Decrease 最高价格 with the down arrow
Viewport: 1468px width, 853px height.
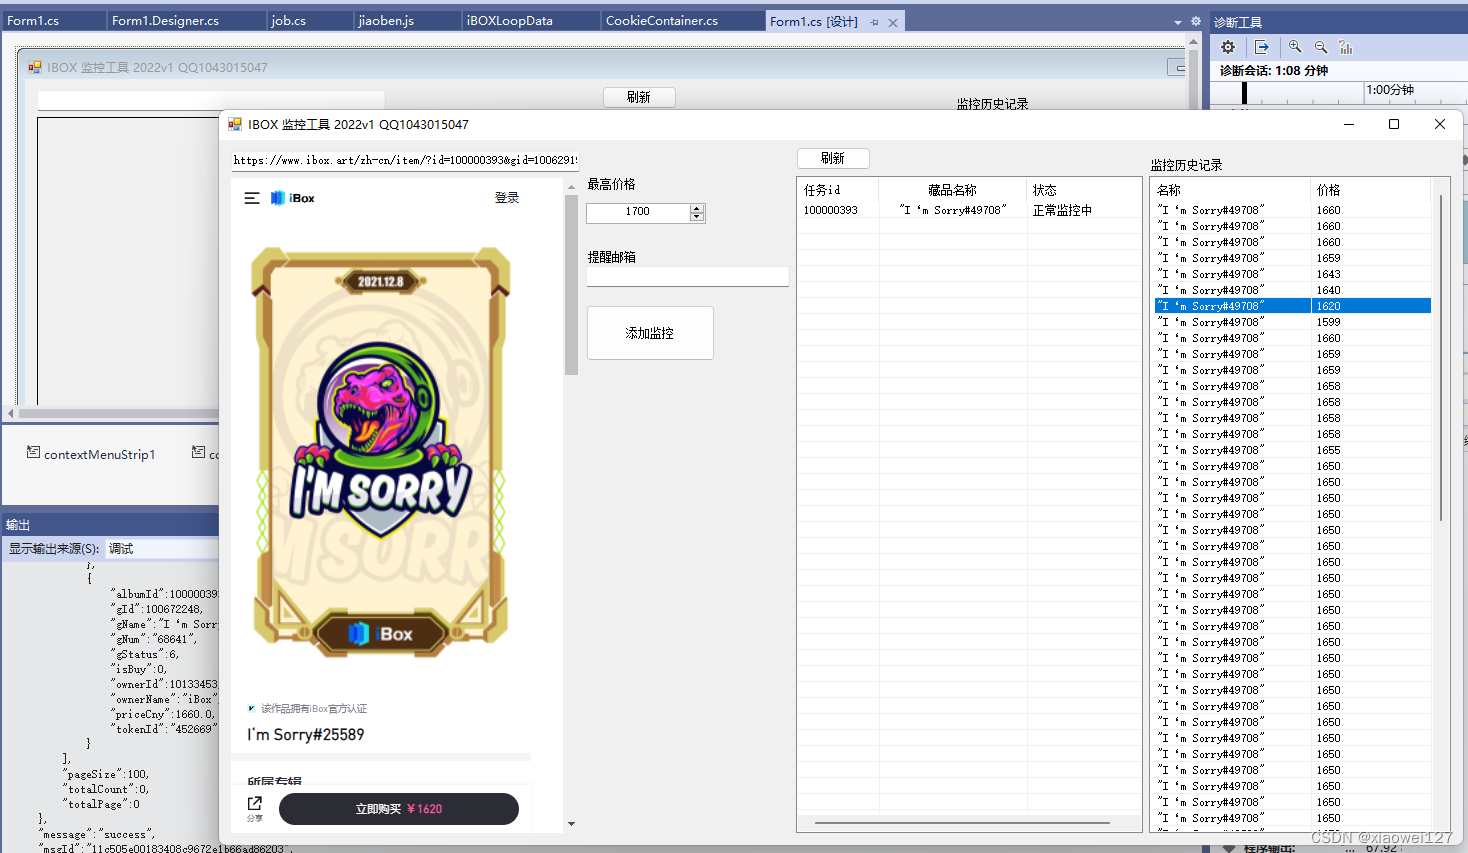(697, 217)
